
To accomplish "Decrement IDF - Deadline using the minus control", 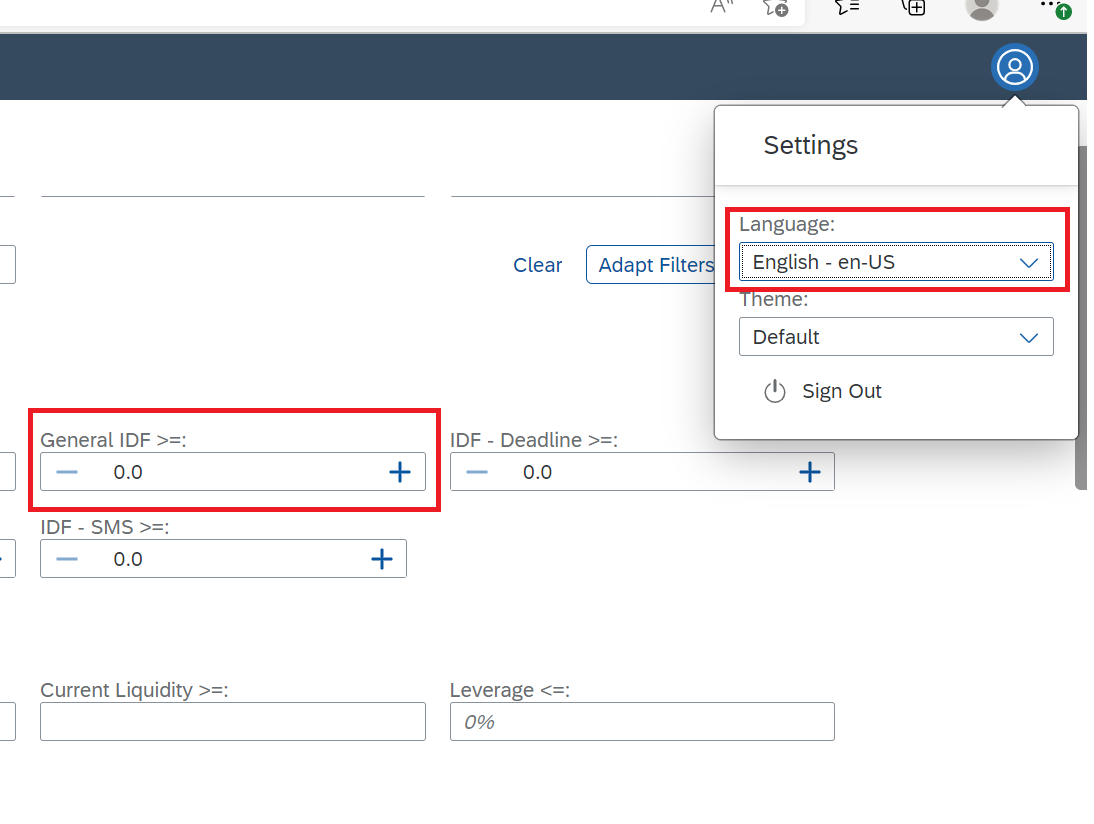I will [477, 471].
